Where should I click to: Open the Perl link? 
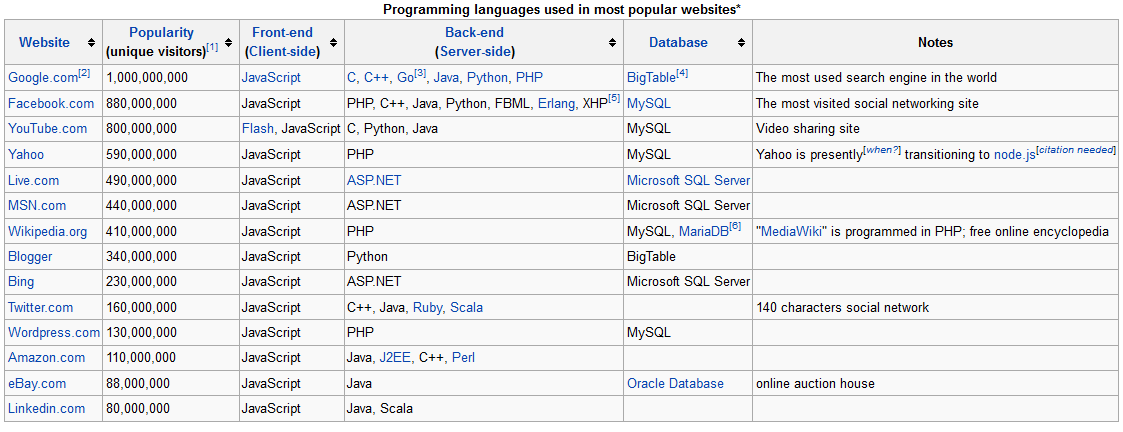pyautogui.click(x=463, y=357)
